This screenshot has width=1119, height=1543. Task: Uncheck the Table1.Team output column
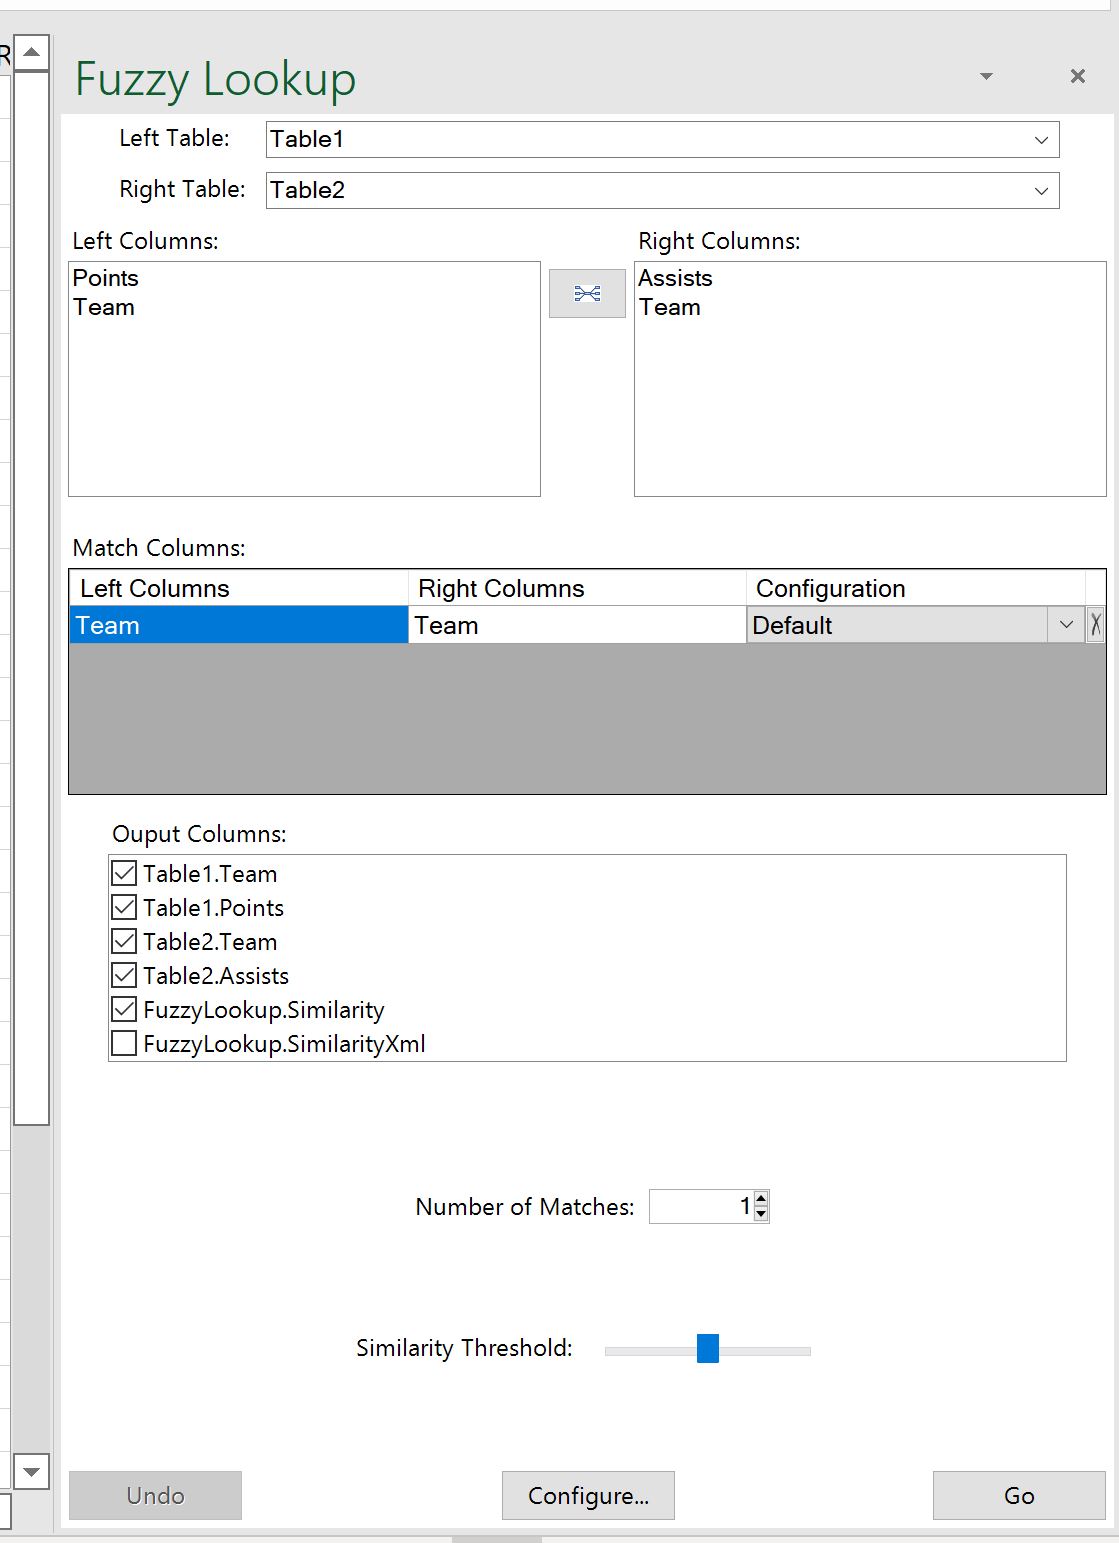[123, 873]
